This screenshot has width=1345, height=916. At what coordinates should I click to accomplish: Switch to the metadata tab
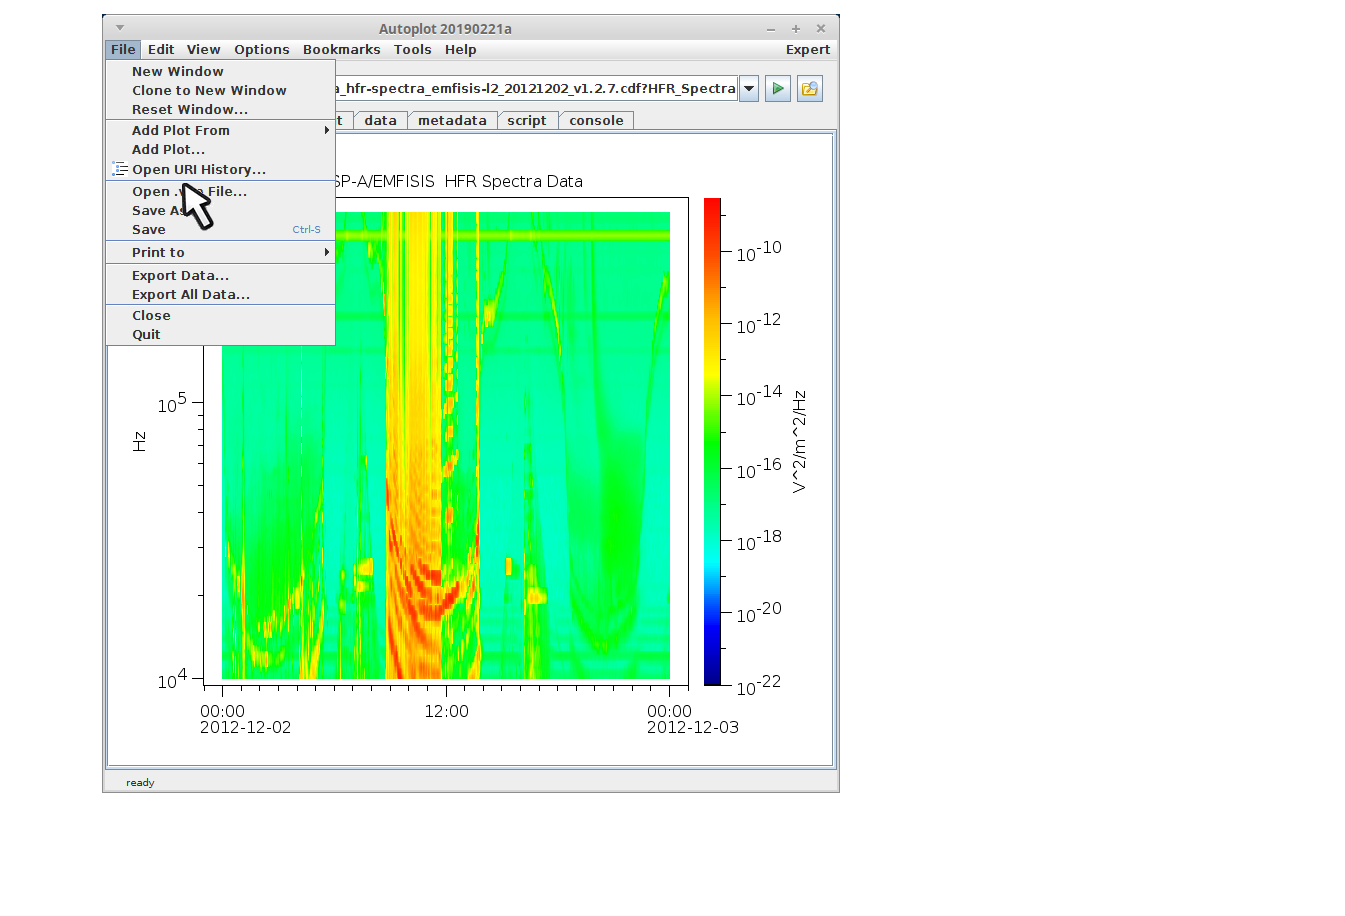(452, 121)
